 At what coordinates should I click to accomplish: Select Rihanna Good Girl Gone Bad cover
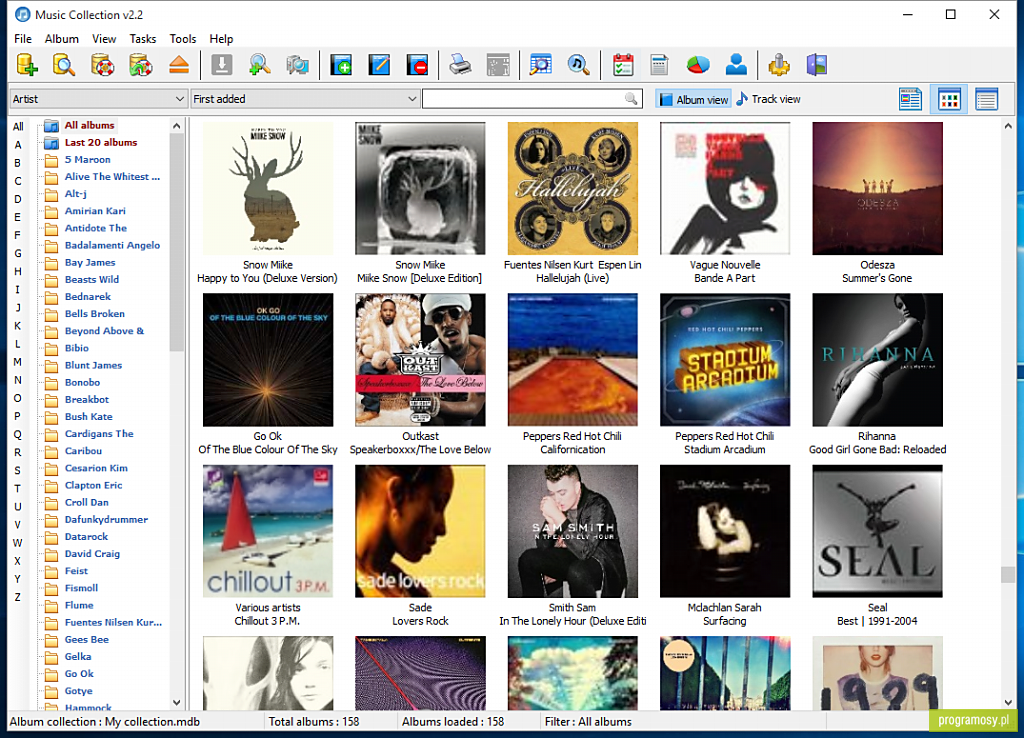pos(877,359)
